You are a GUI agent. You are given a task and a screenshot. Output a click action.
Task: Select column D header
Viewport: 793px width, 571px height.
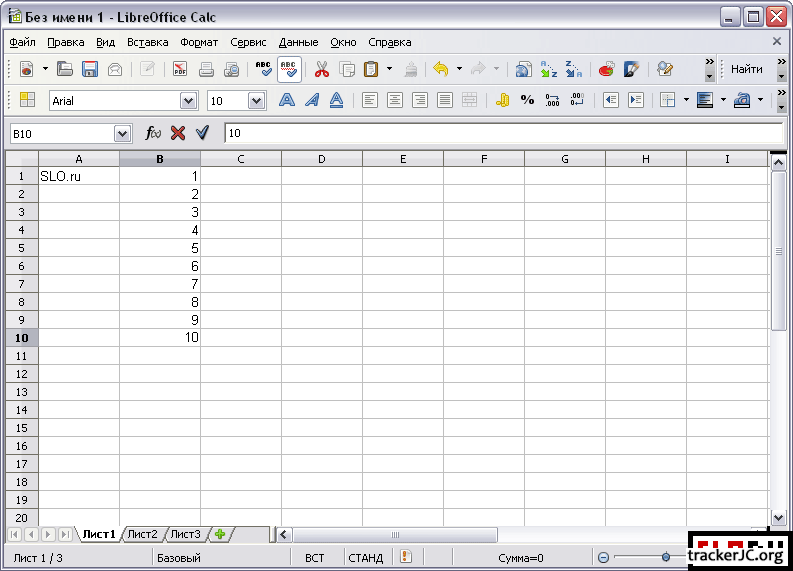(321, 159)
